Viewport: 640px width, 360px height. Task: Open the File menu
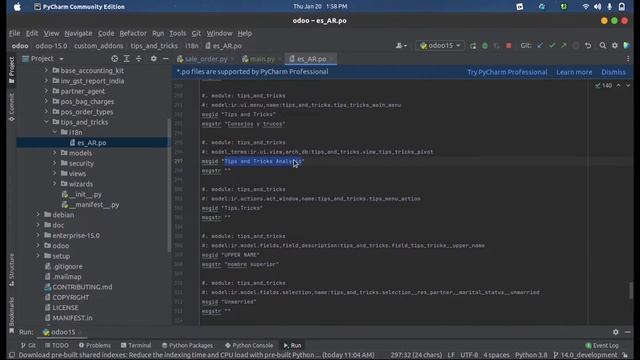pos(14,33)
